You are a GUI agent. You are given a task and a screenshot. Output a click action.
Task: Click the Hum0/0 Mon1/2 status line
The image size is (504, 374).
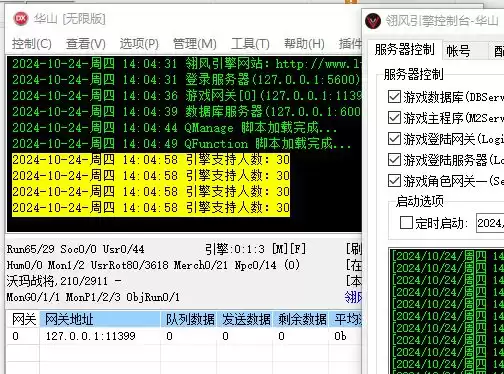coord(153,265)
